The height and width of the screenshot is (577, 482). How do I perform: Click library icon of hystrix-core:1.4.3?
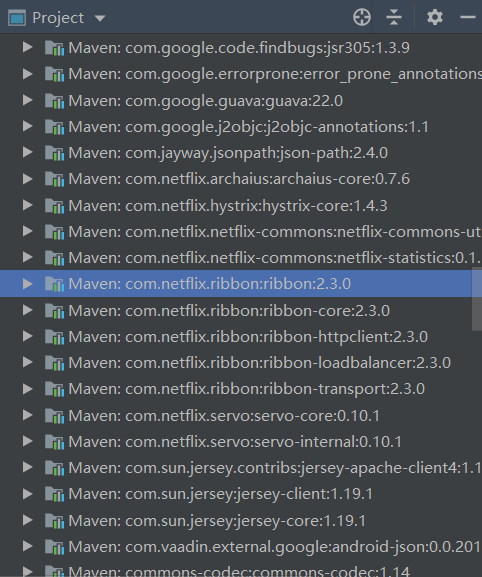[54, 206]
